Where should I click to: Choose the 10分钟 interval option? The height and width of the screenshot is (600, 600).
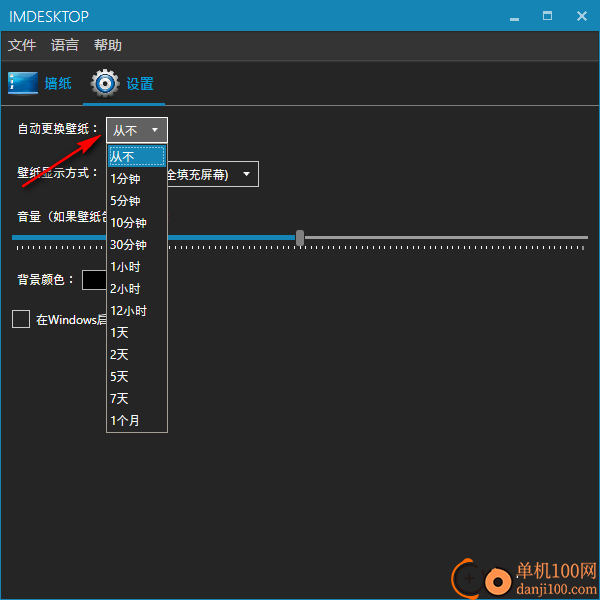pos(137,223)
